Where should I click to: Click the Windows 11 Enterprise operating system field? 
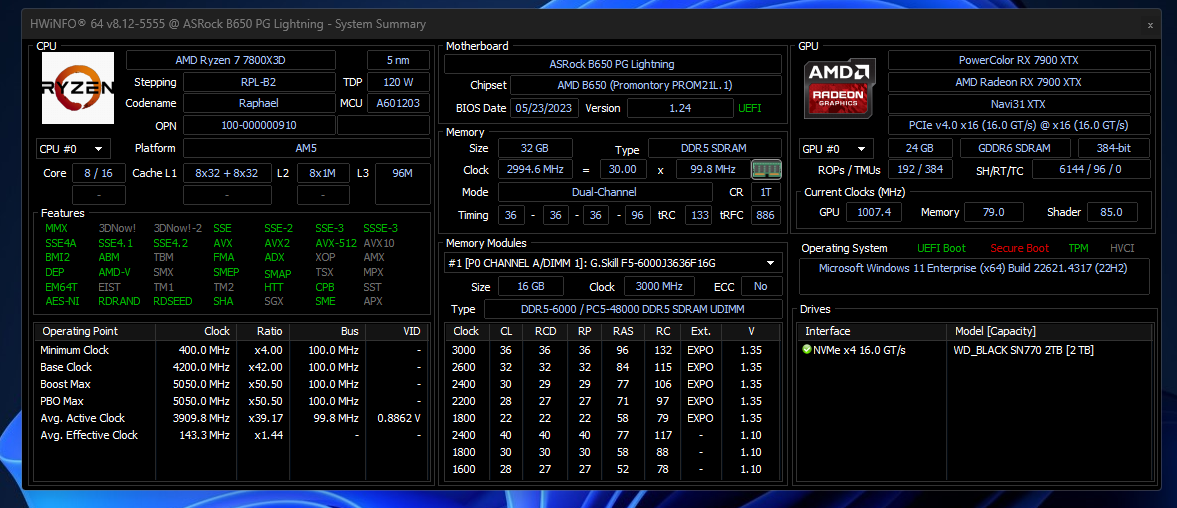coord(973,268)
